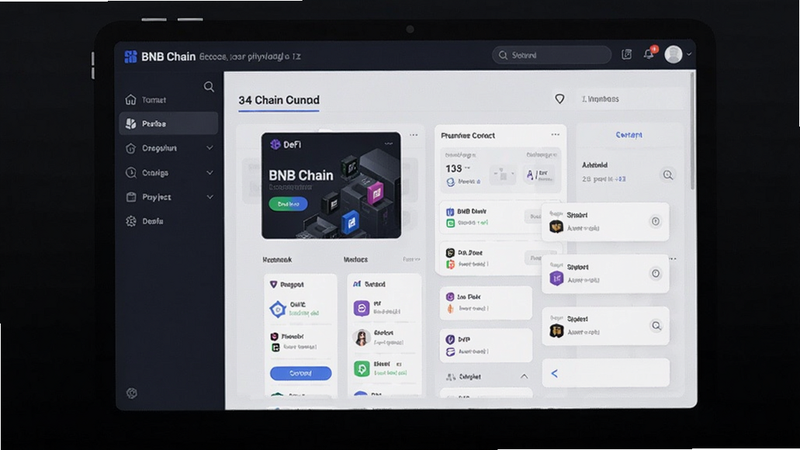Expand the chevron beside the clock sidebar item
The height and width of the screenshot is (450, 800).
point(210,172)
